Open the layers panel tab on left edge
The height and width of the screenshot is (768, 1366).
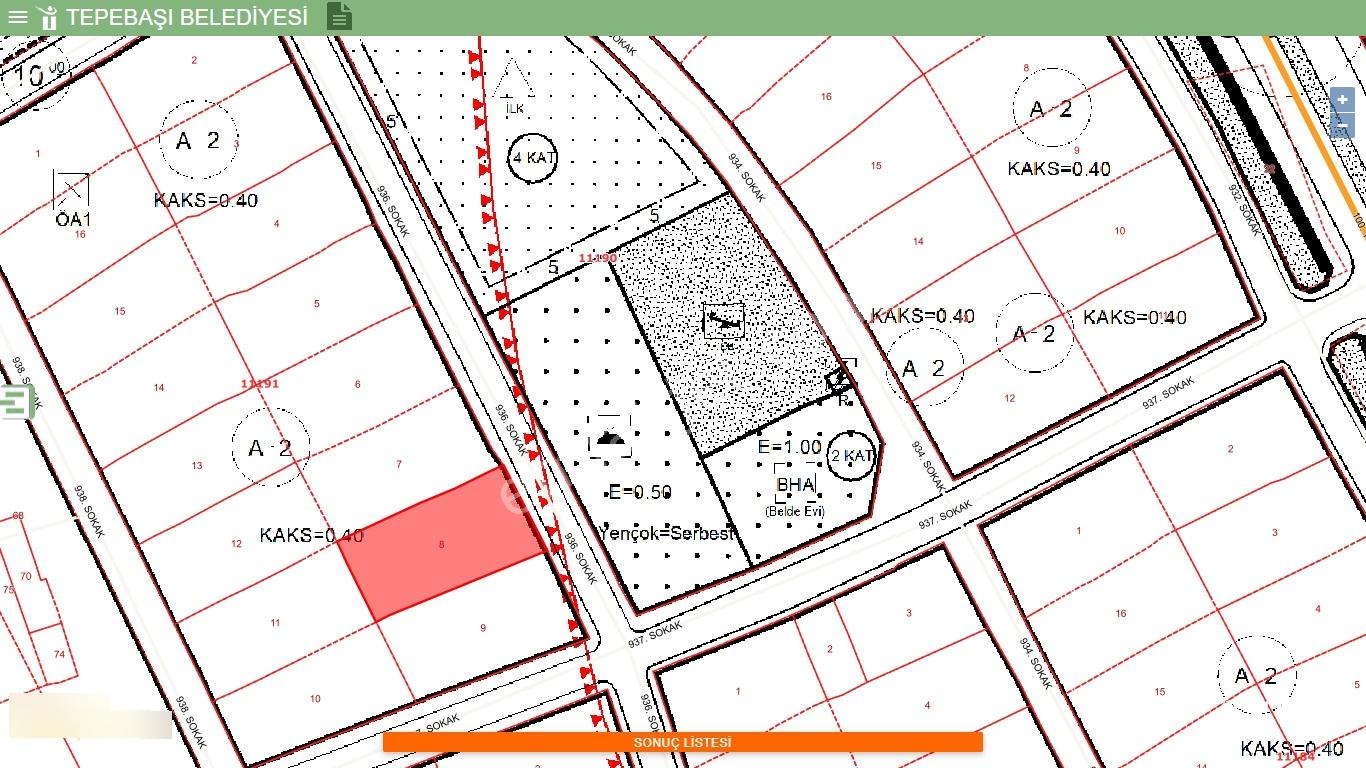pyautogui.click(x=17, y=402)
